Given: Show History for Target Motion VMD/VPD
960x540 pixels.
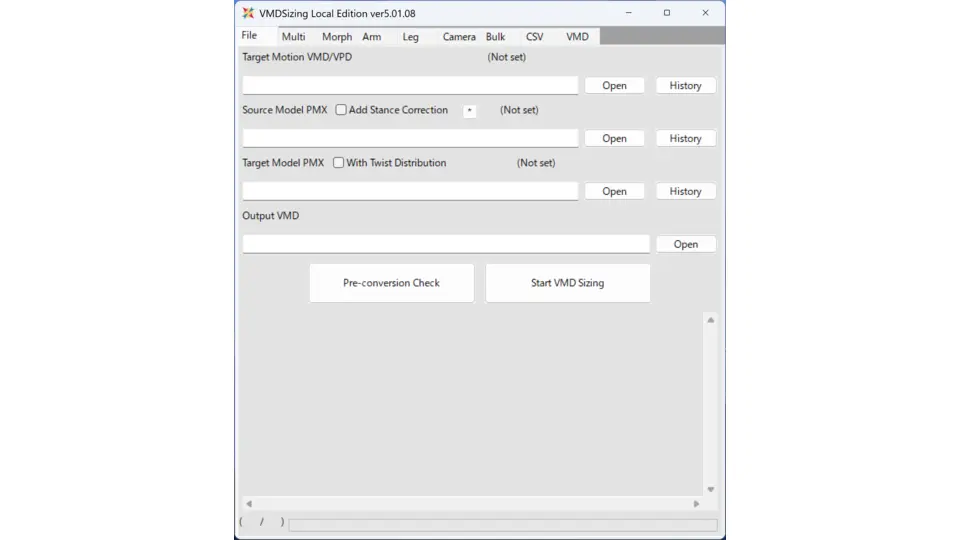Looking at the screenshot, I should click(685, 86).
